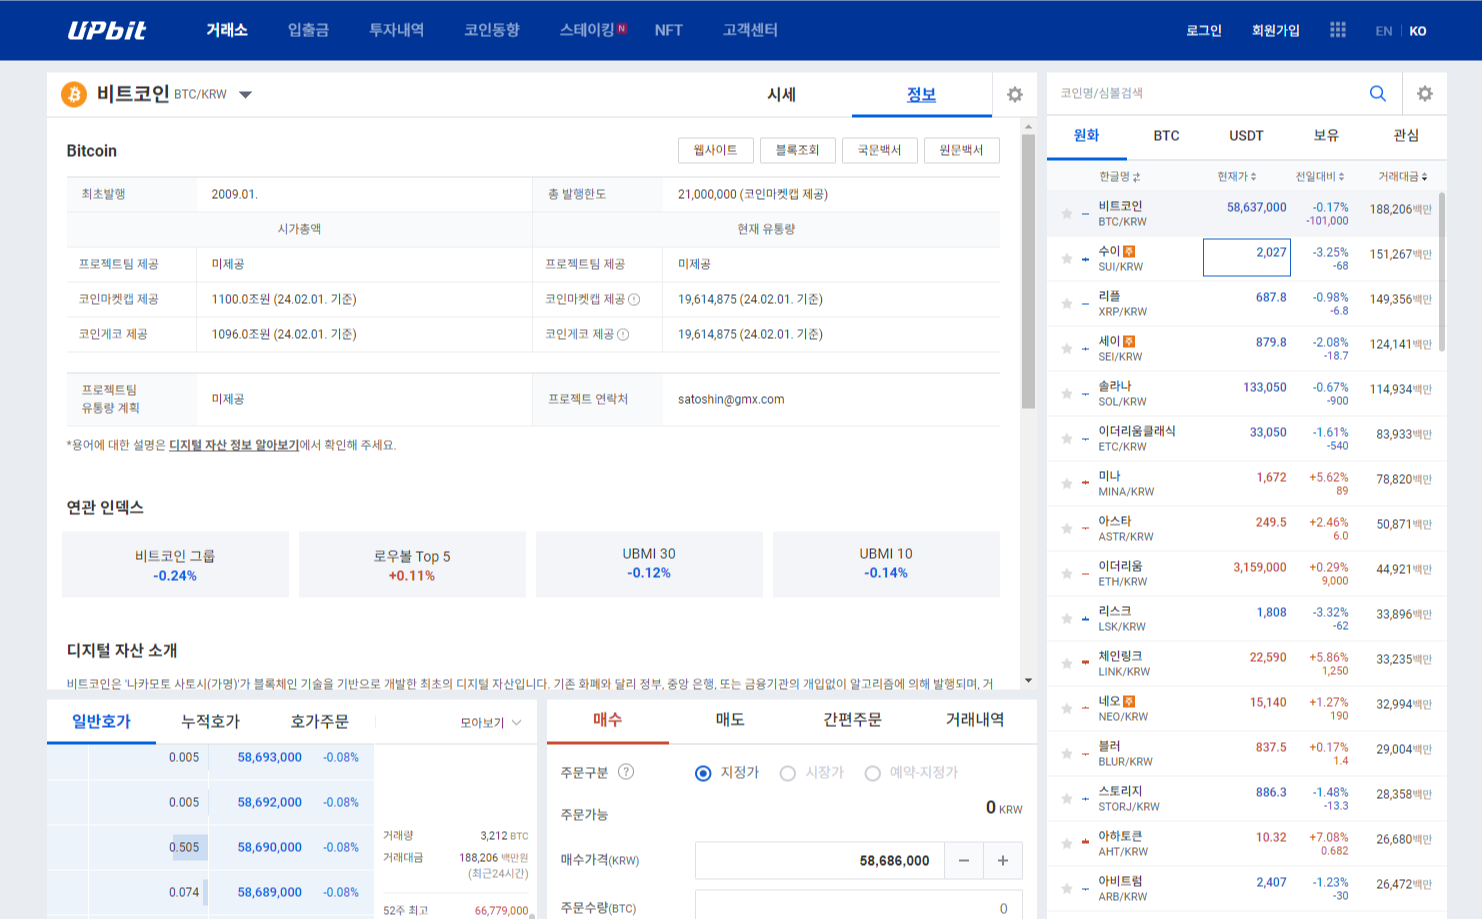Open the 고객센터 menu

coord(750,30)
